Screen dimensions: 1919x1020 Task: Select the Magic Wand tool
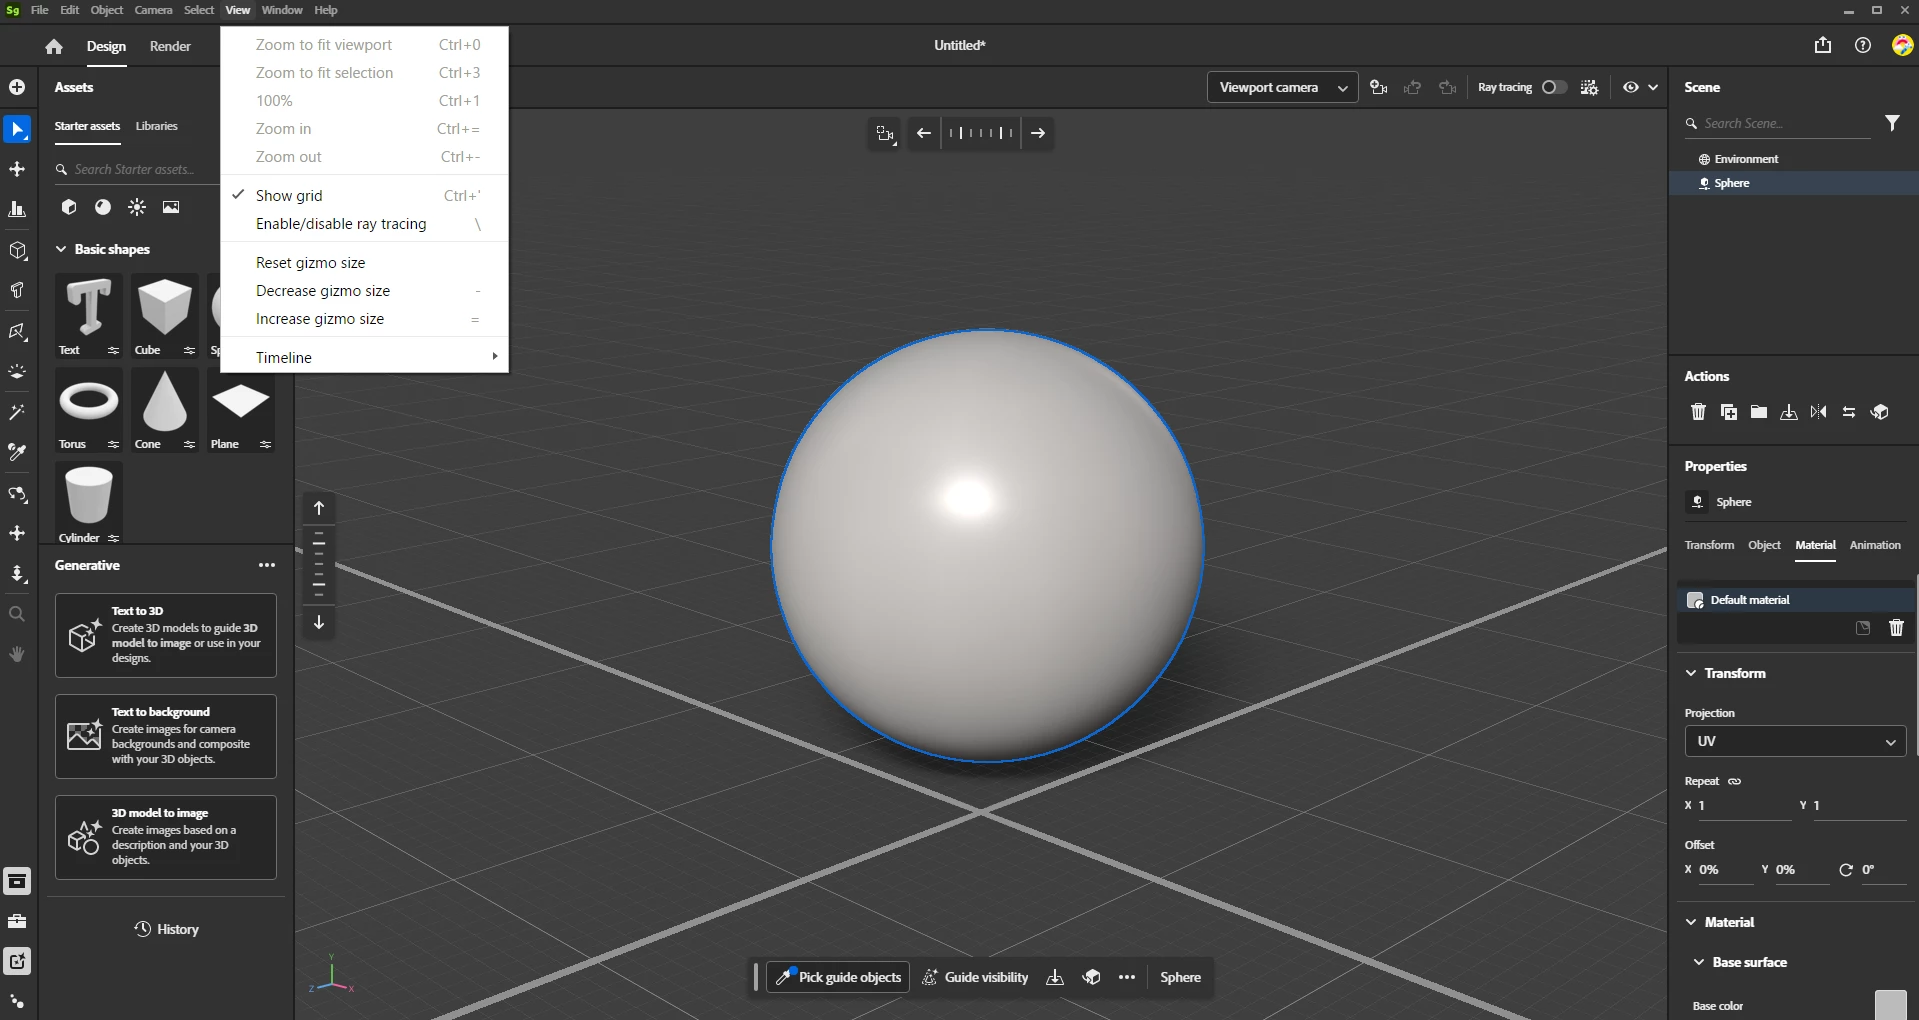coord(17,412)
